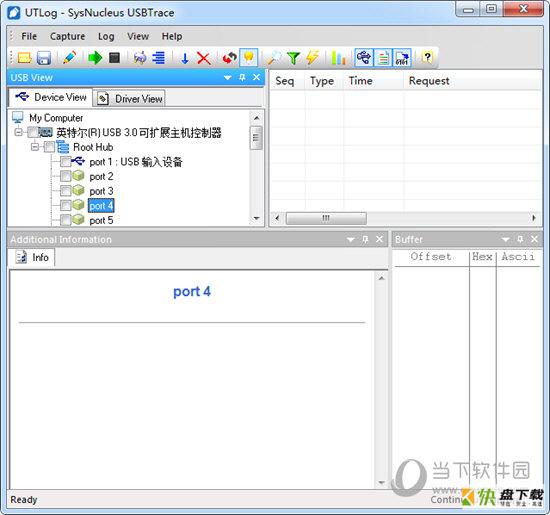Collapse the USB 3.0 host controller node
The height and width of the screenshot is (515, 550).
pyautogui.click(x=18, y=132)
